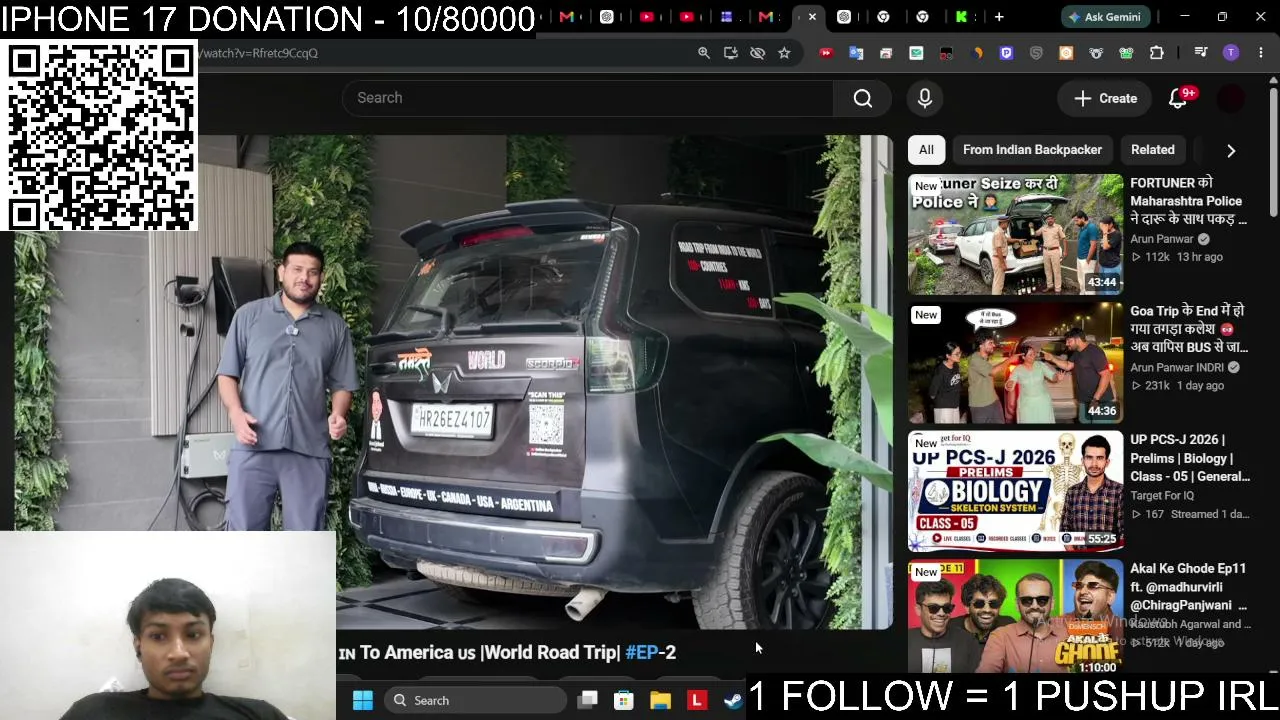The width and height of the screenshot is (1280, 720).
Task: Open the Windows Start menu
Action: (x=363, y=700)
